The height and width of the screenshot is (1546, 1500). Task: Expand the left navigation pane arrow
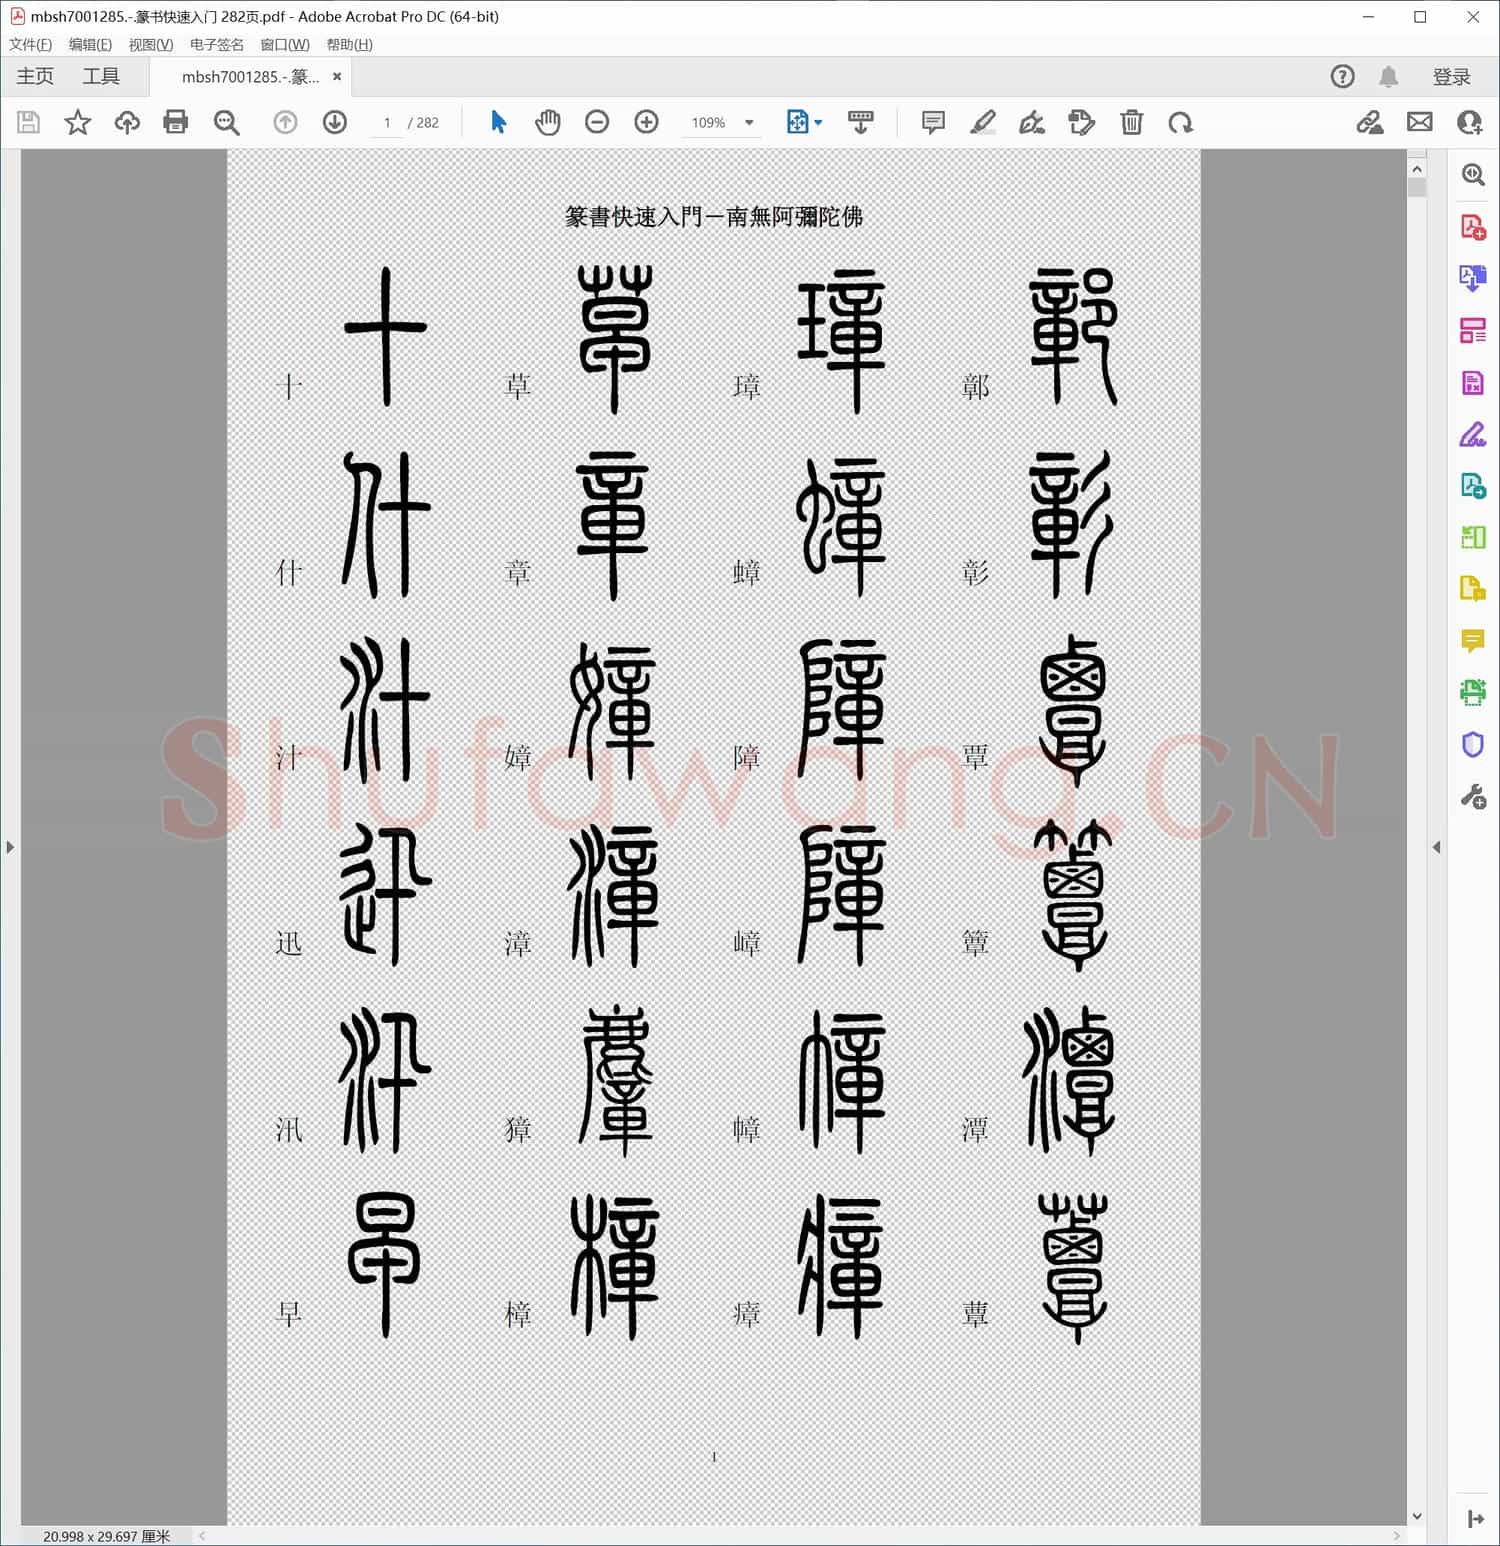pos(10,847)
